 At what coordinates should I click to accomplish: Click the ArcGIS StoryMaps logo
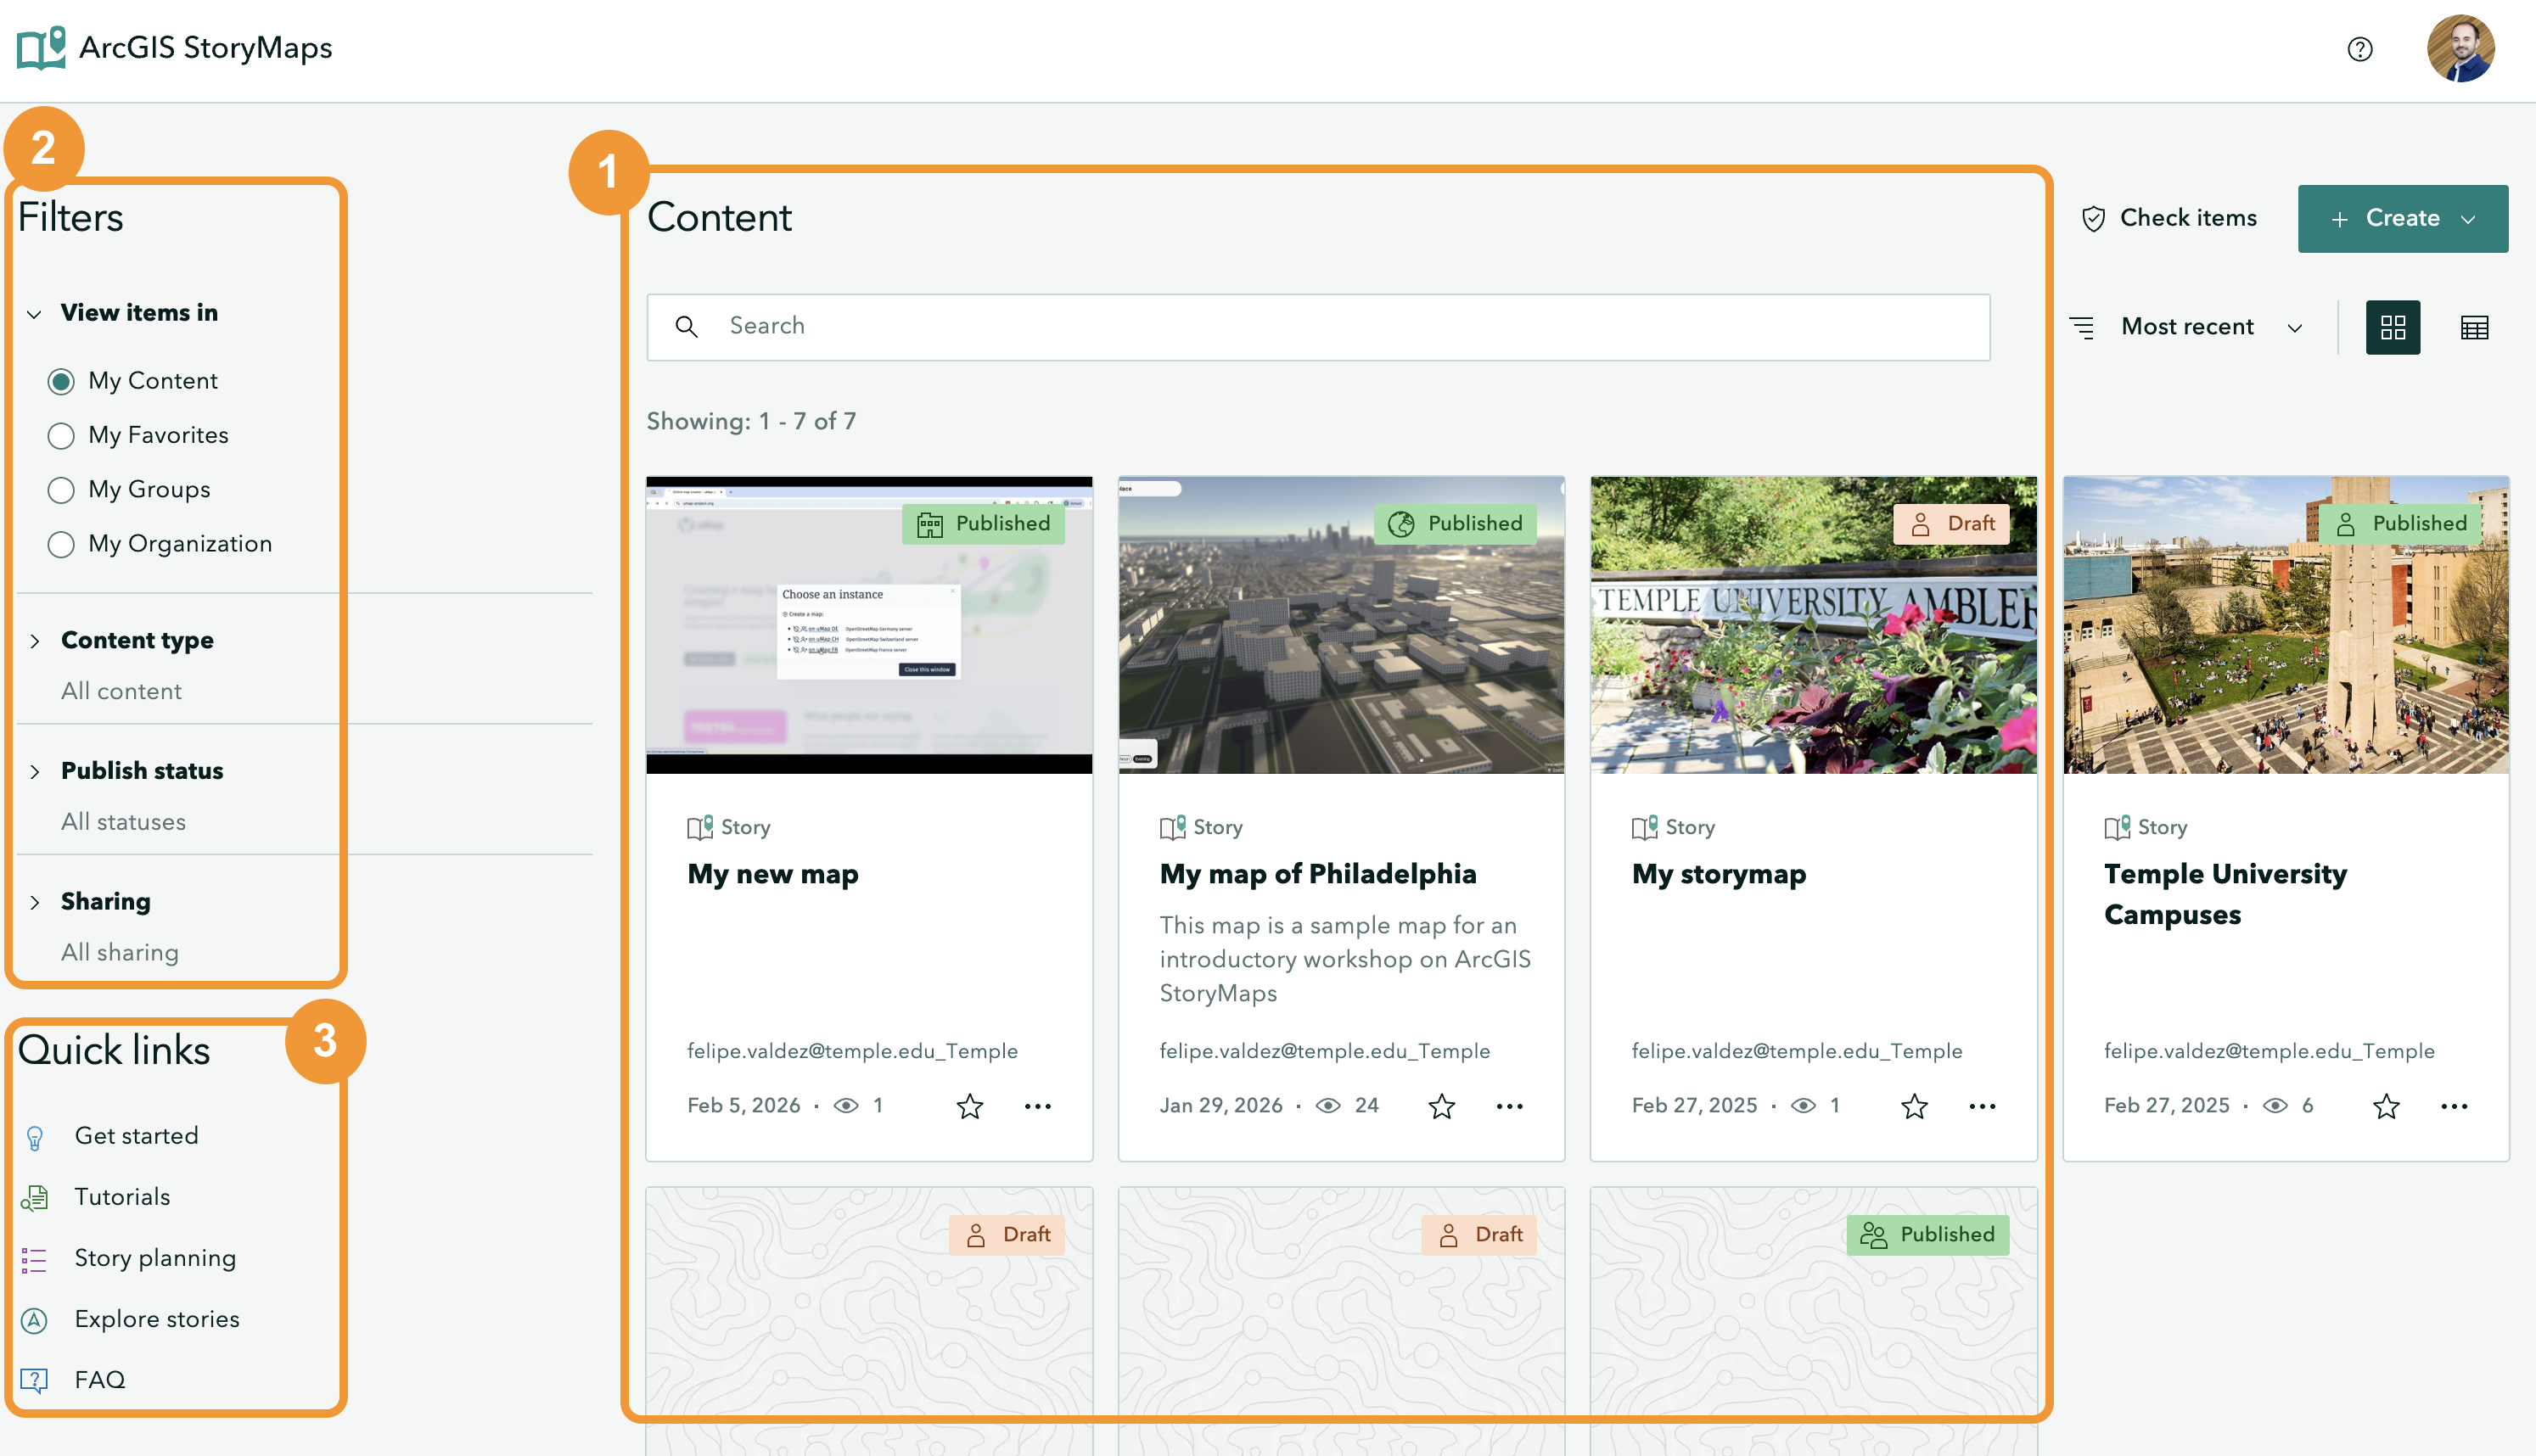click(175, 48)
